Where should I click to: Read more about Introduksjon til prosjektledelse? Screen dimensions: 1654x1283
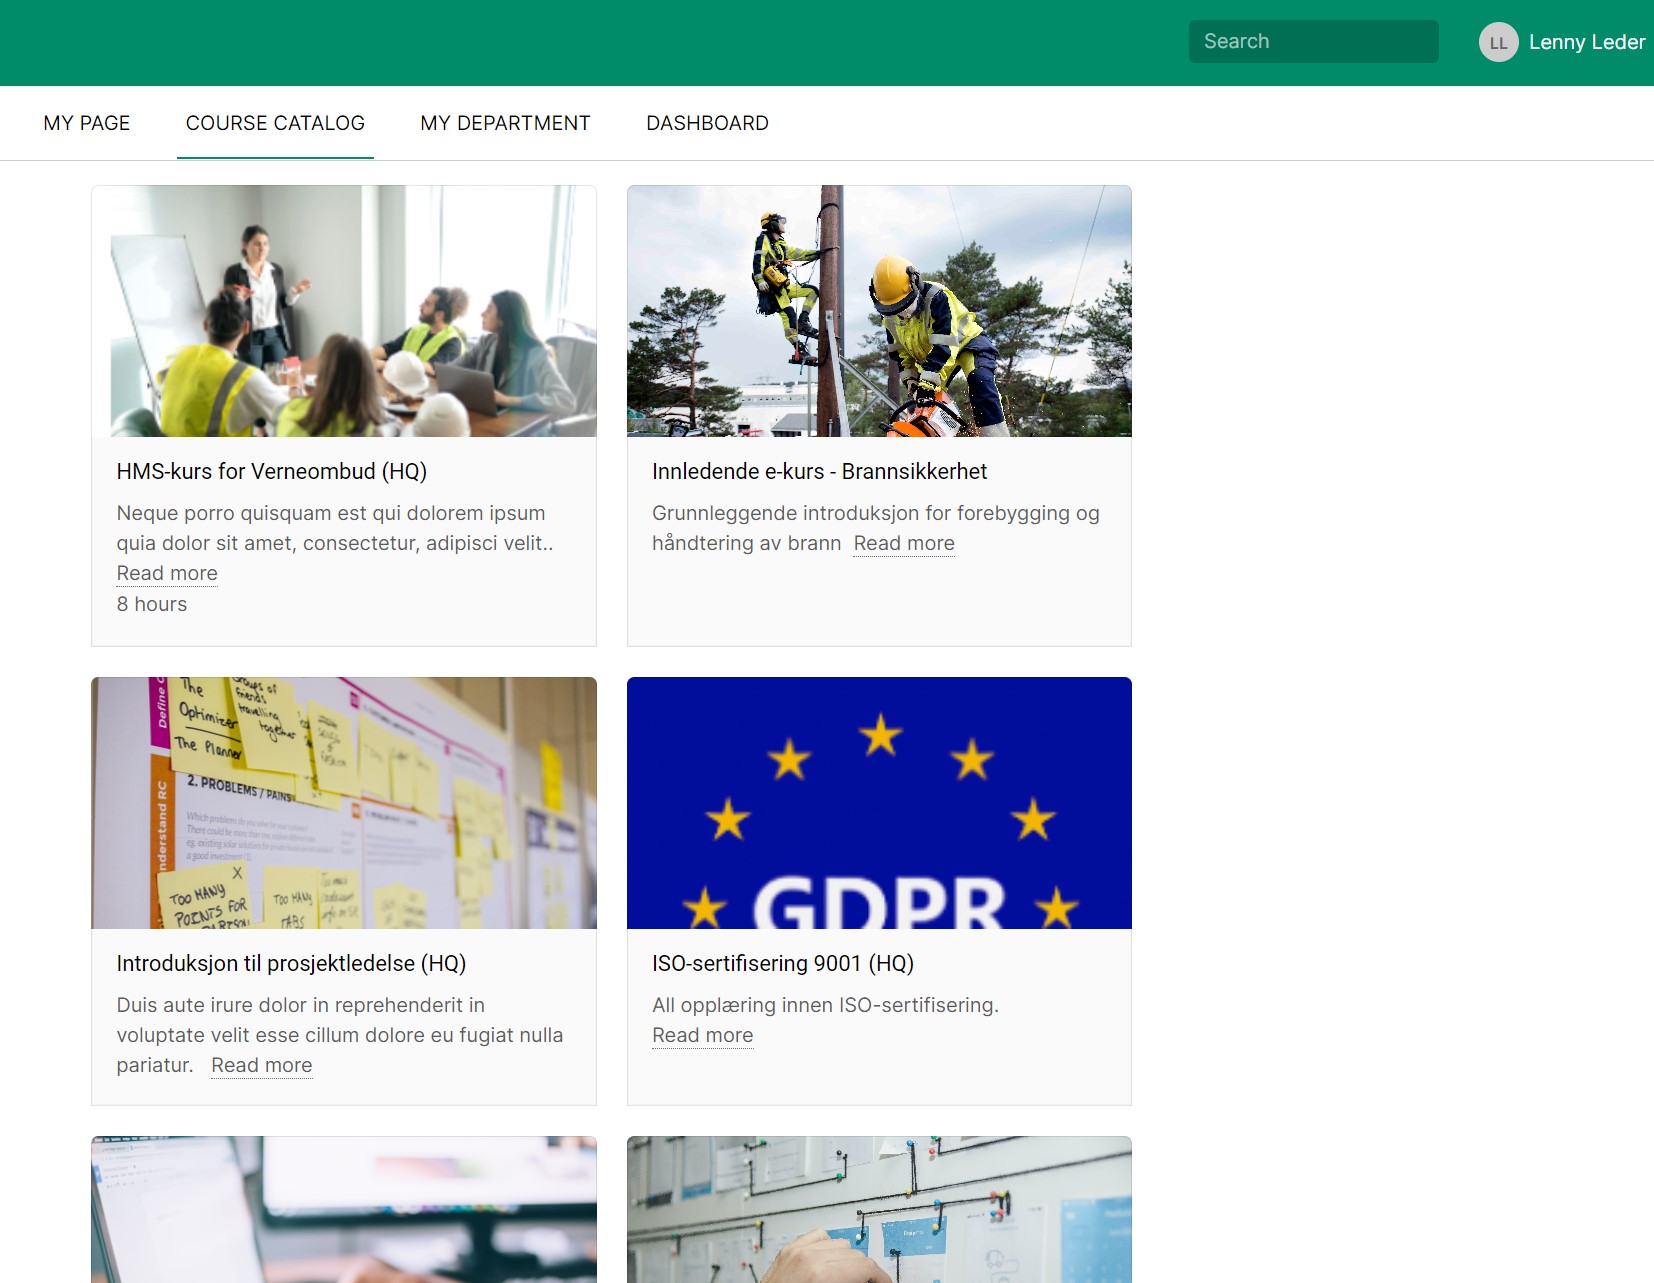(x=261, y=1065)
